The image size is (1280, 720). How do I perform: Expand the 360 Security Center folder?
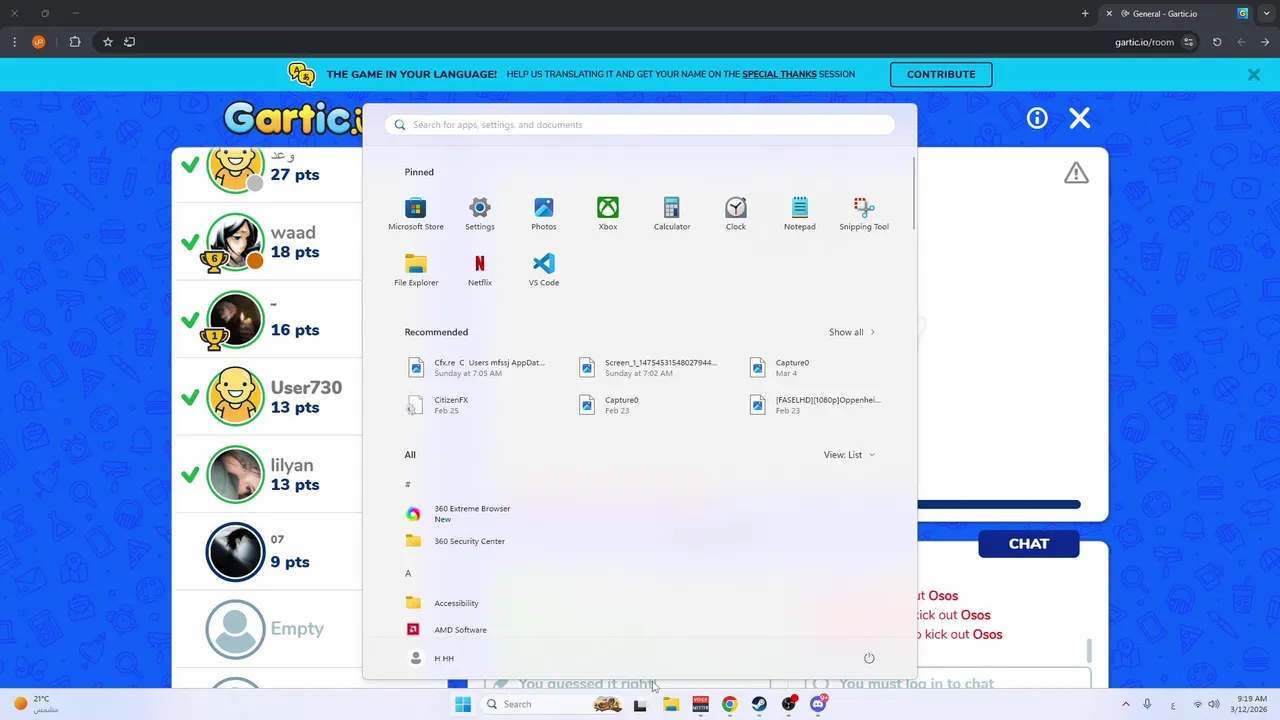click(x=455, y=541)
